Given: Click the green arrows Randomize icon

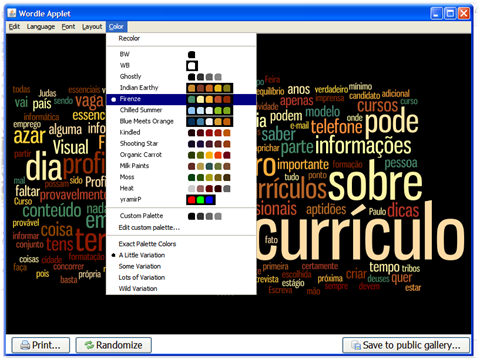Looking at the screenshot, I should click(x=89, y=345).
